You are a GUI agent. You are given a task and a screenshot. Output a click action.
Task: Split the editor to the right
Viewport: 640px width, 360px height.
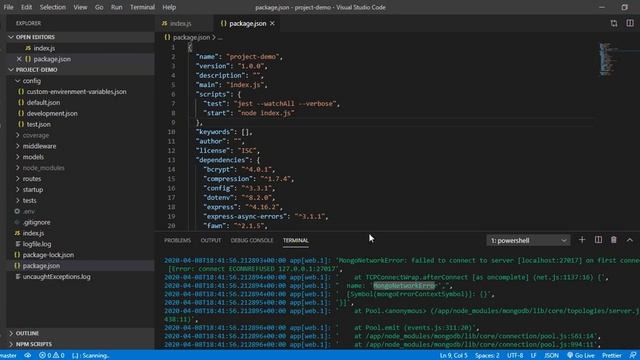[x=630, y=23]
